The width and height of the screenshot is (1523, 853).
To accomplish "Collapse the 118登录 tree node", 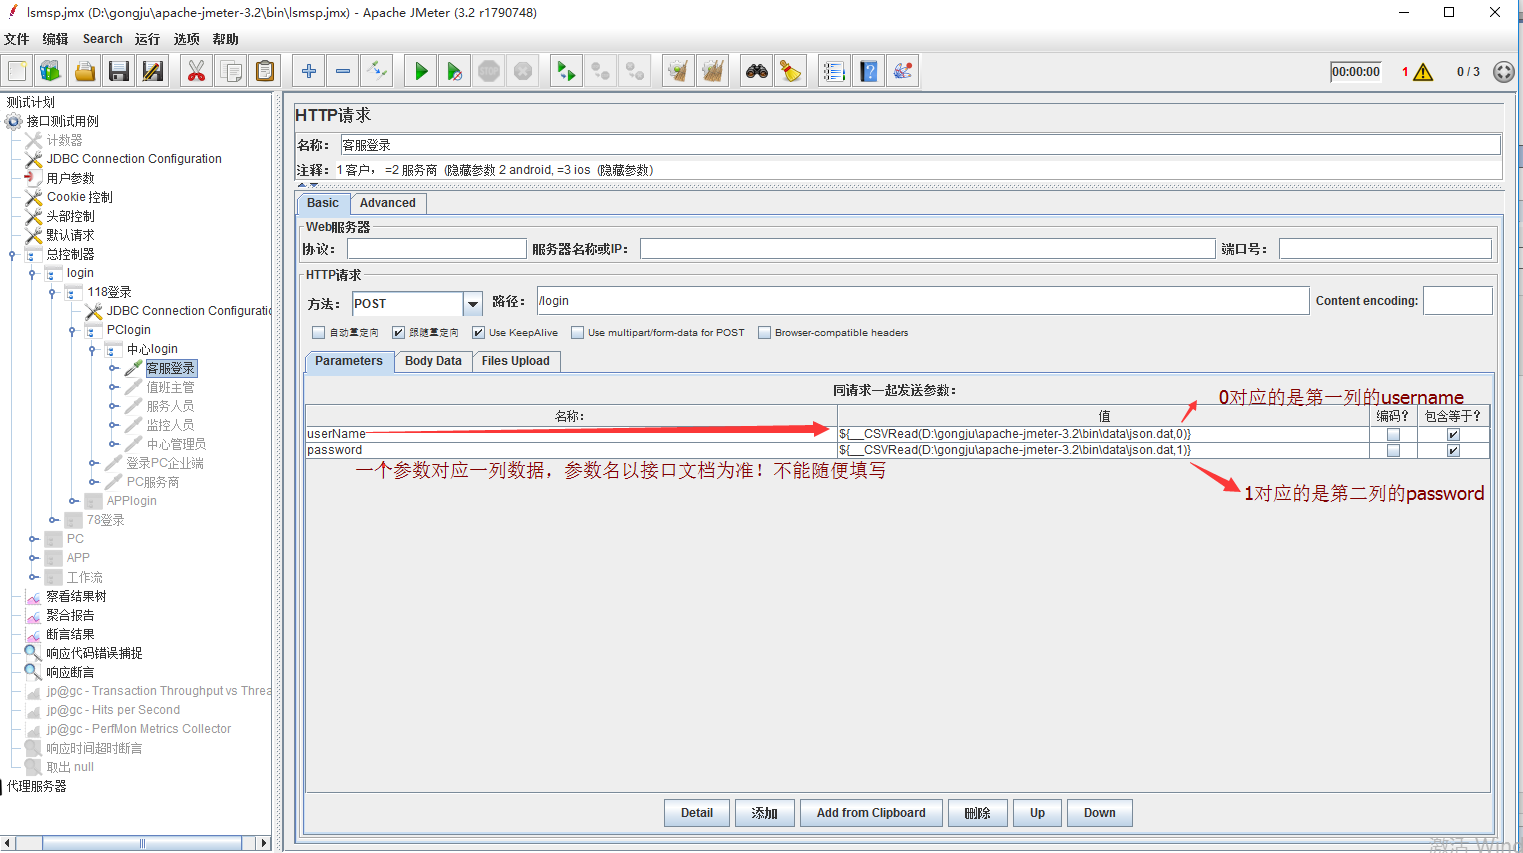I will pyautogui.click(x=53, y=293).
